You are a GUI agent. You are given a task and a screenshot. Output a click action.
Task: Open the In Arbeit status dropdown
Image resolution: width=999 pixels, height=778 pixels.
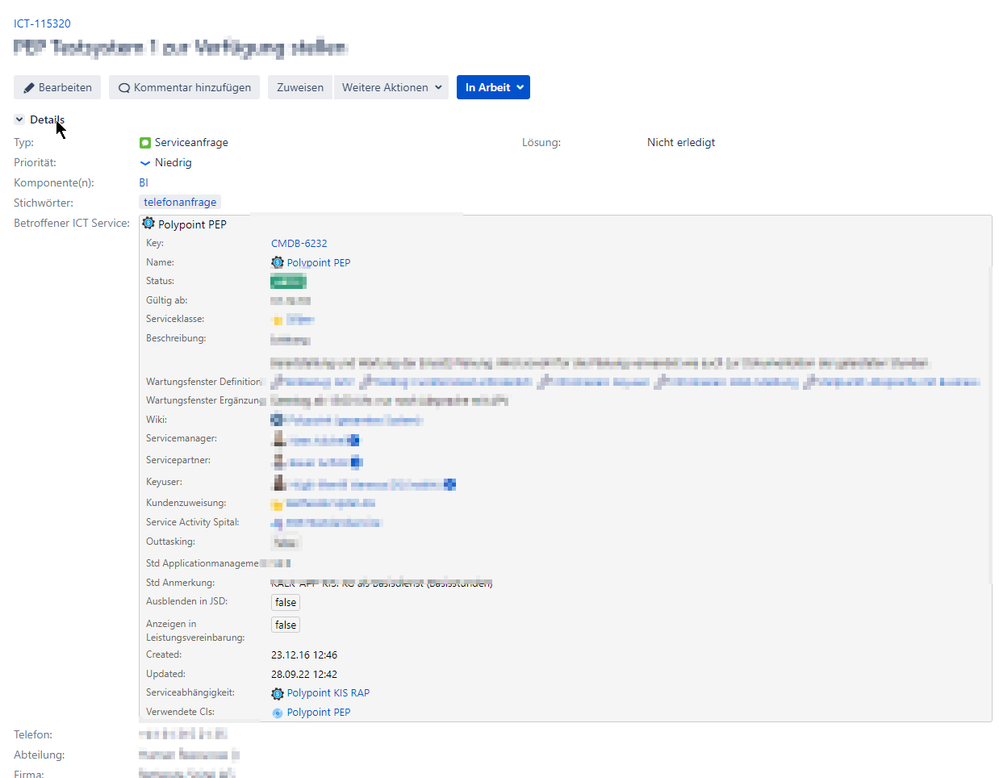[493, 87]
